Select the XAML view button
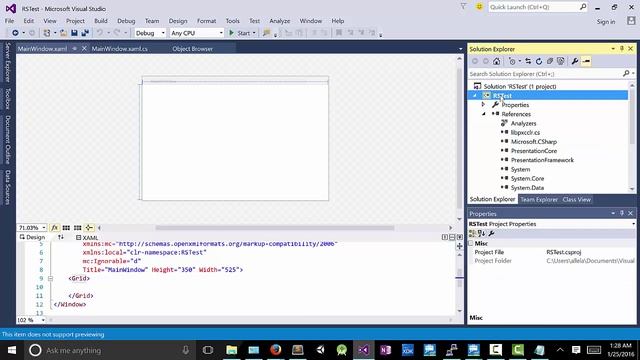The image size is (640, 360). [x=87, y=238]
